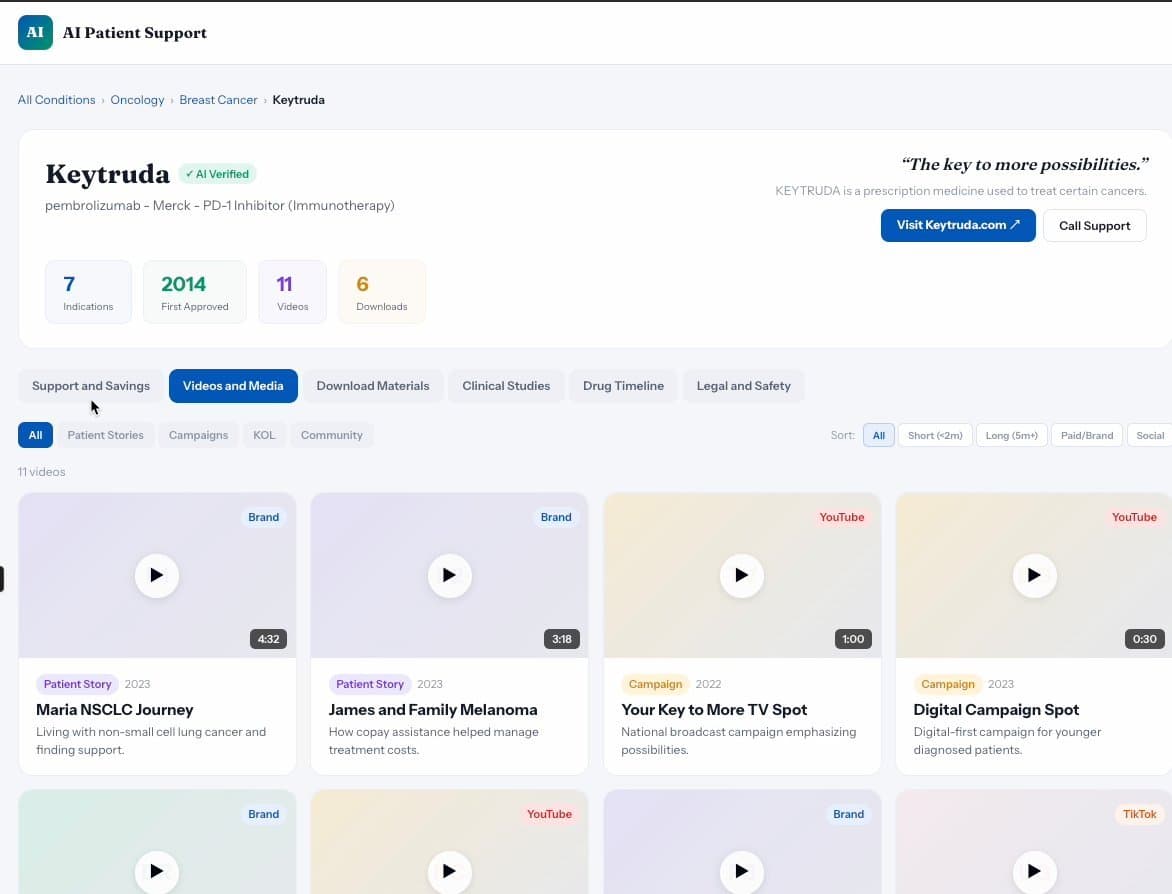Click the 1:00 duration badge

pyautogui.click(x=853, y=639)
